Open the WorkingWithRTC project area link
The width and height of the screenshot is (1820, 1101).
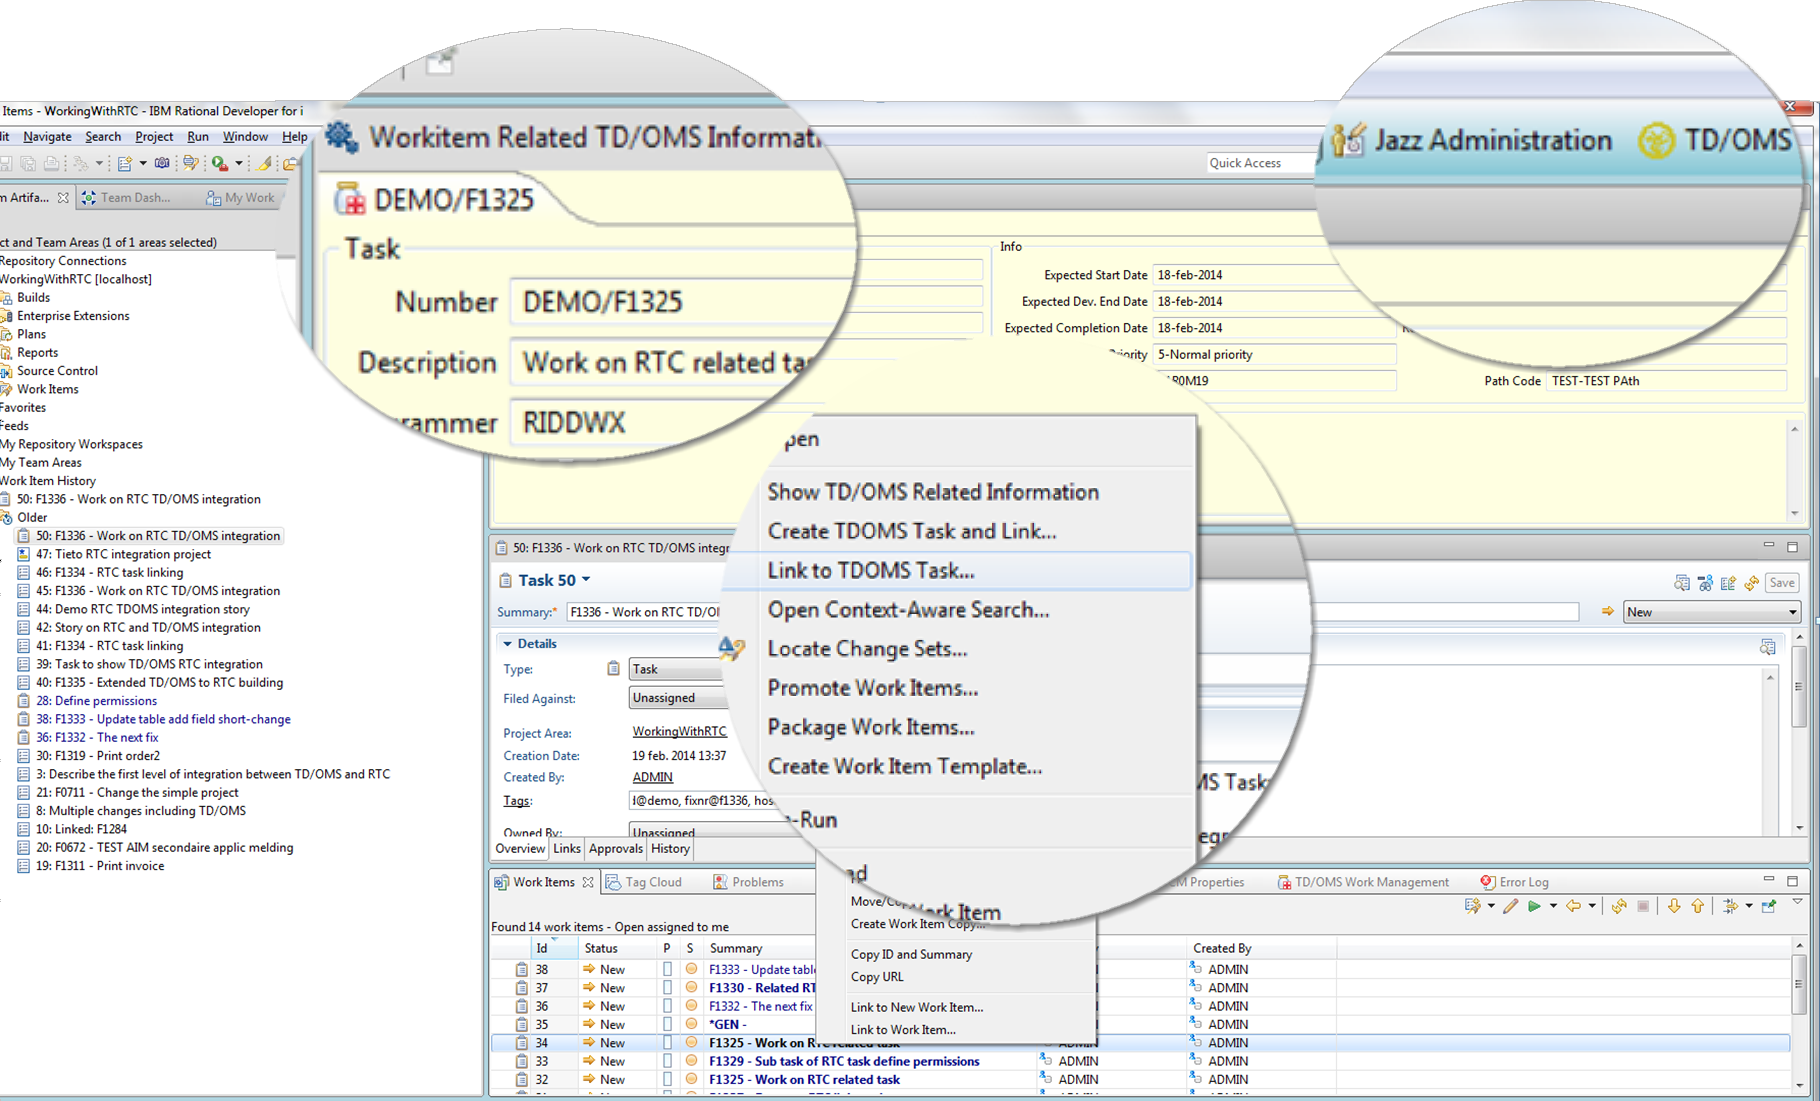tap(679, 732)
